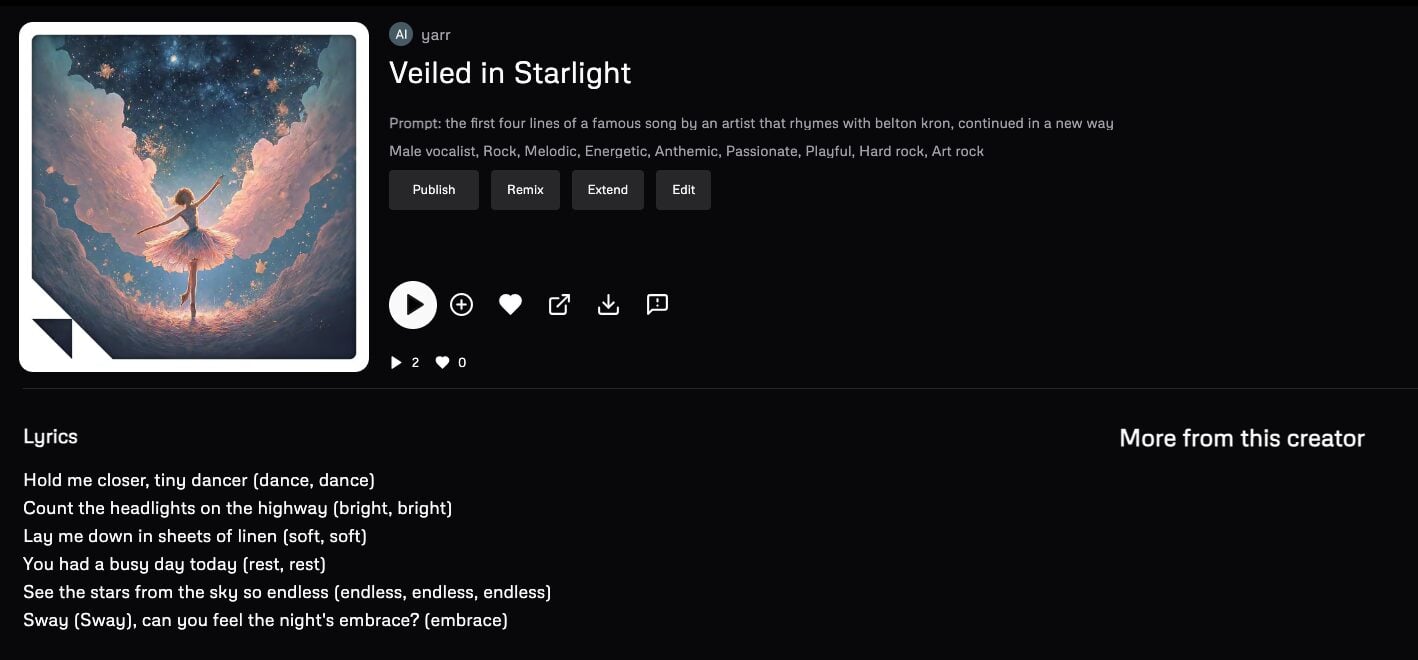1418x660 pixels.
Task: Select the Hard rock genre tag
Action: point(891,152)
